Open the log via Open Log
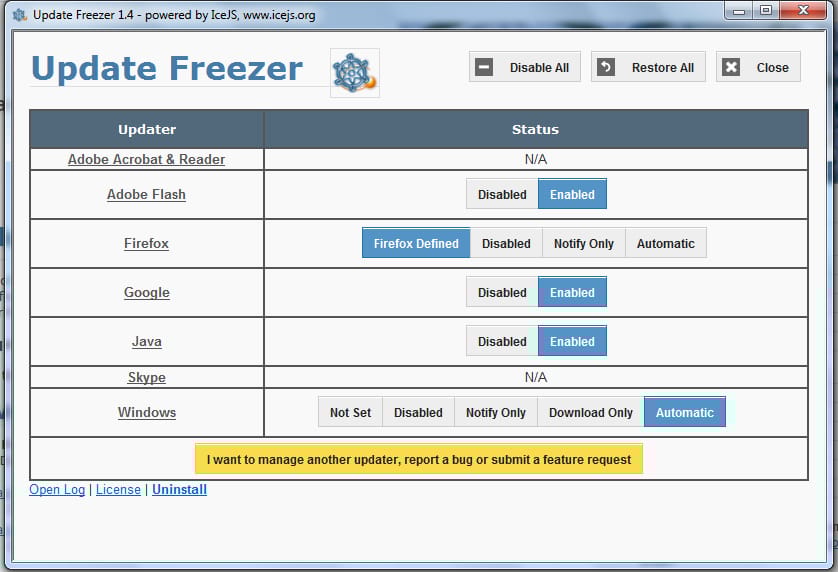 point(57,490)
